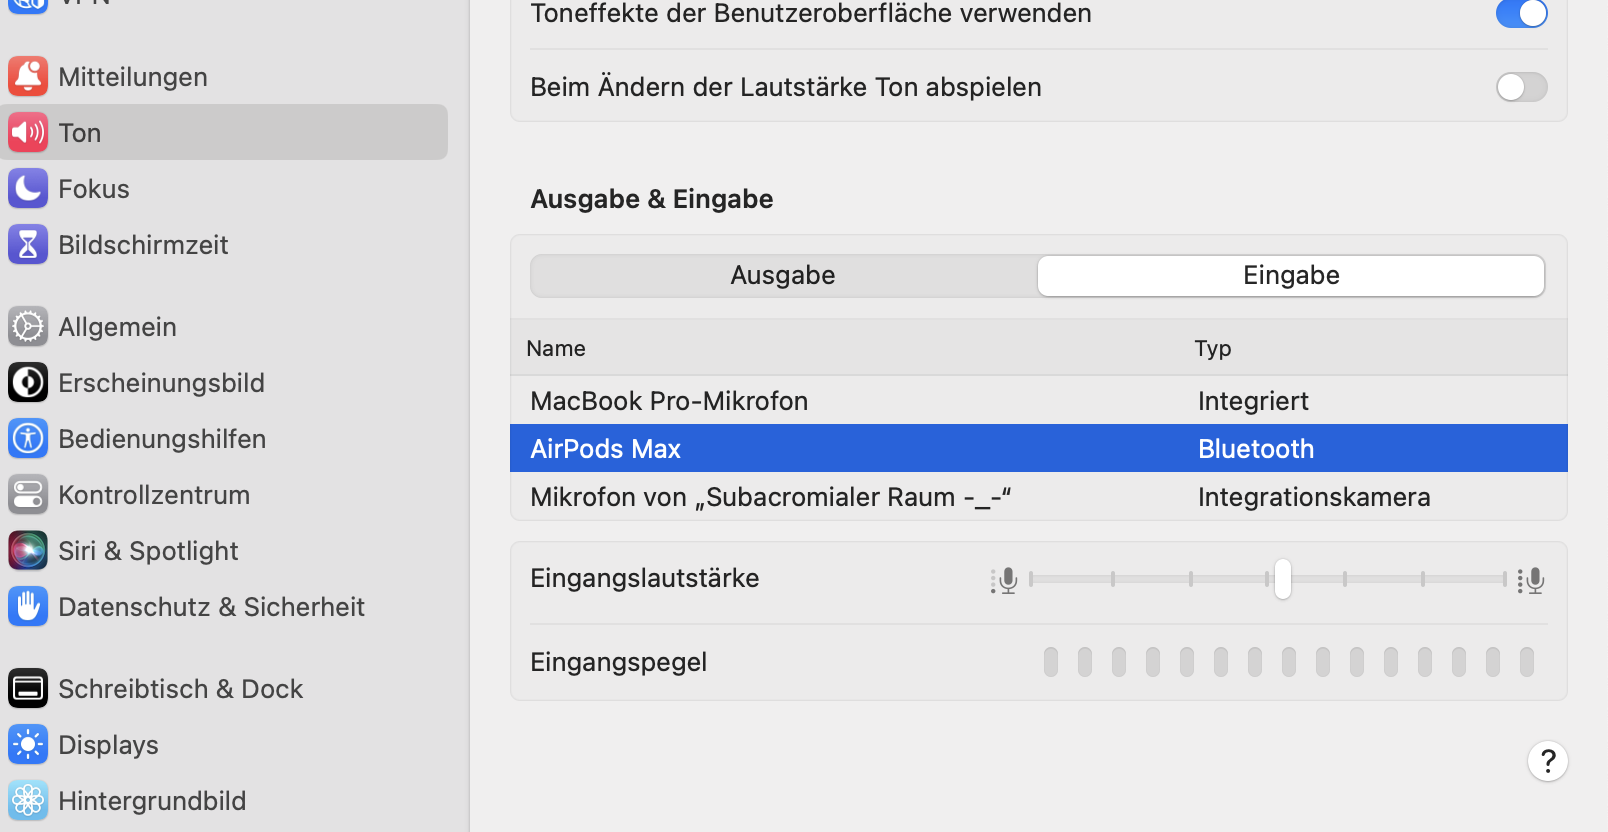
Task: Go to Displays settings
Action: click(x=108, y=745)
